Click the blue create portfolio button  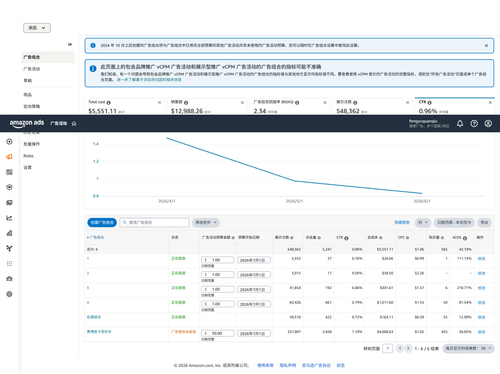pyautogui.click(x=102, y=222)
